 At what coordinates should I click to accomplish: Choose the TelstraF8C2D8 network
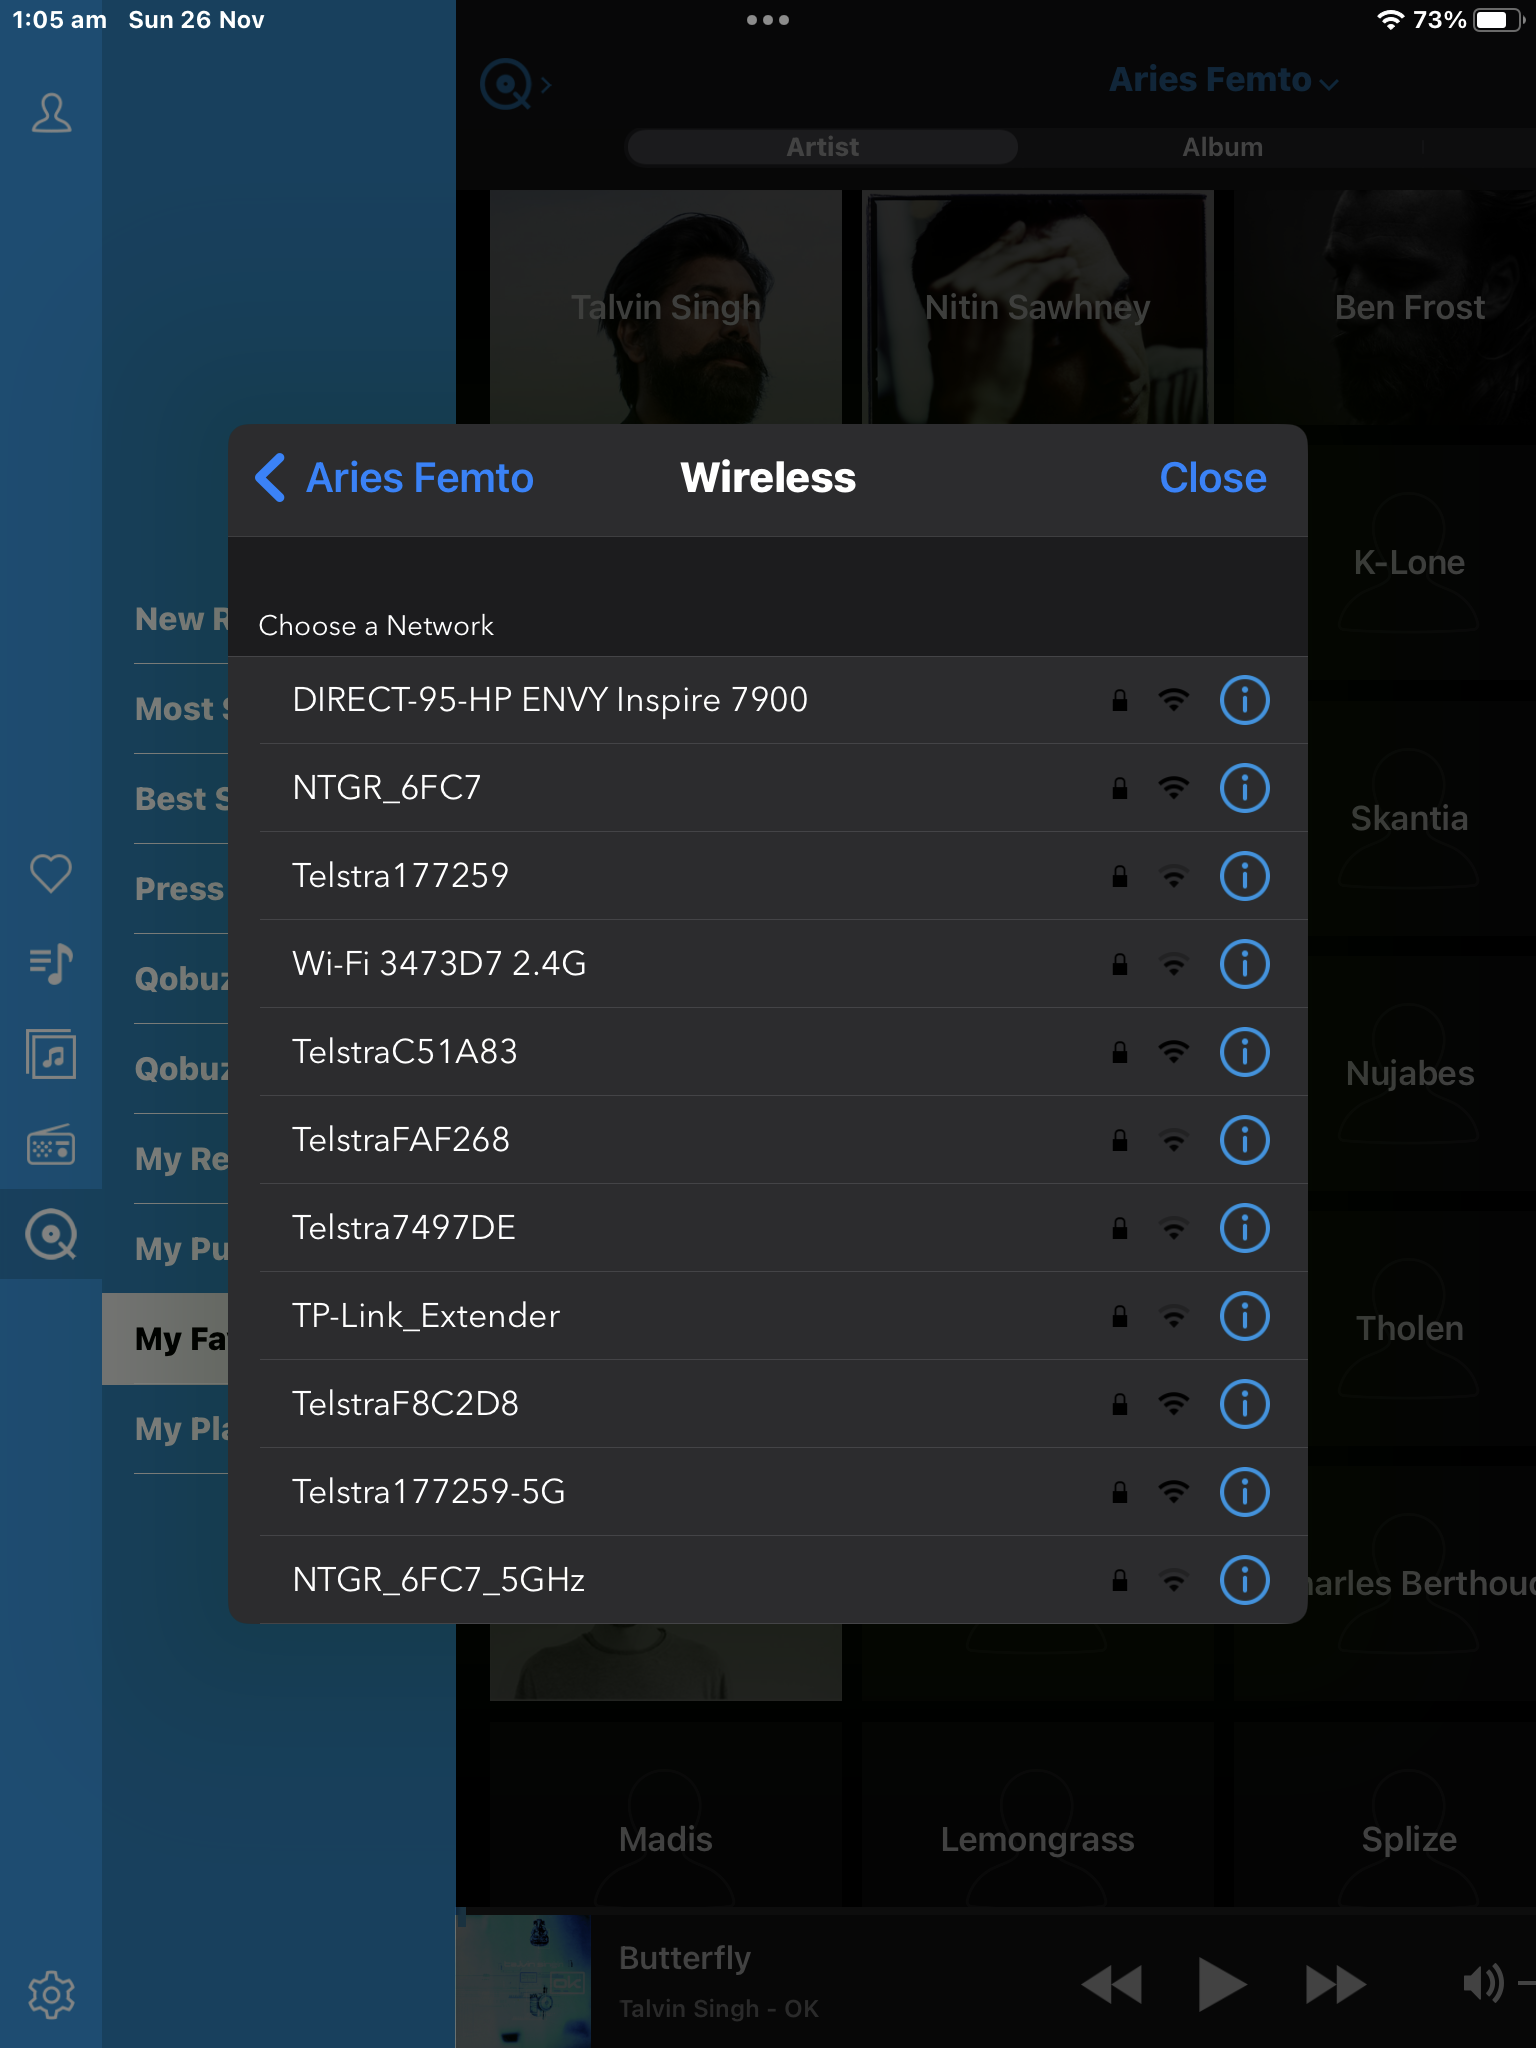click(x=768, y=1404)
